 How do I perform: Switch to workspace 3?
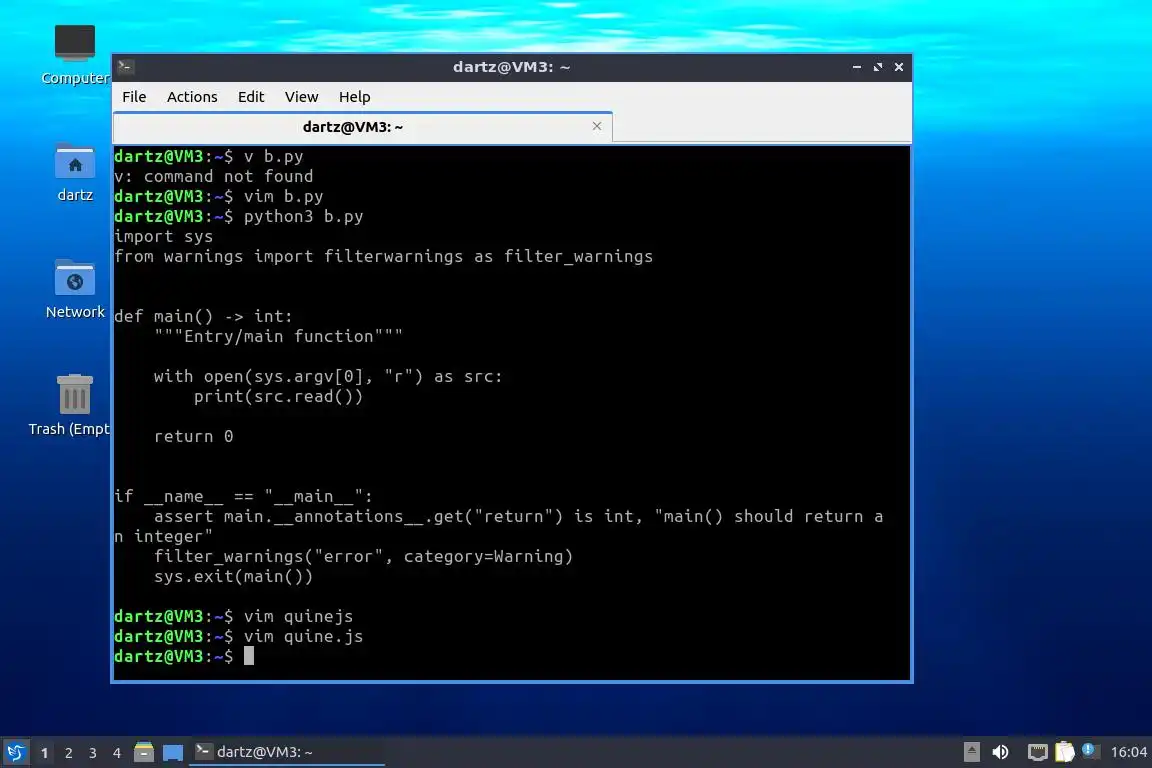coord(93,753)
